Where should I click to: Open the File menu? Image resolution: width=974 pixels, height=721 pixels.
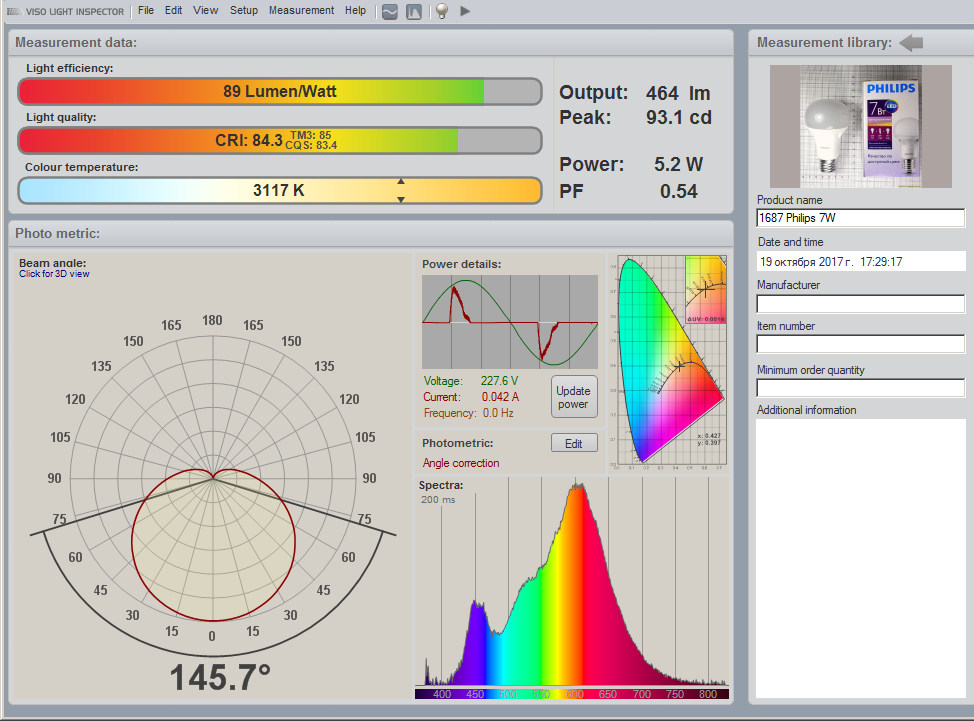[146, 11]
